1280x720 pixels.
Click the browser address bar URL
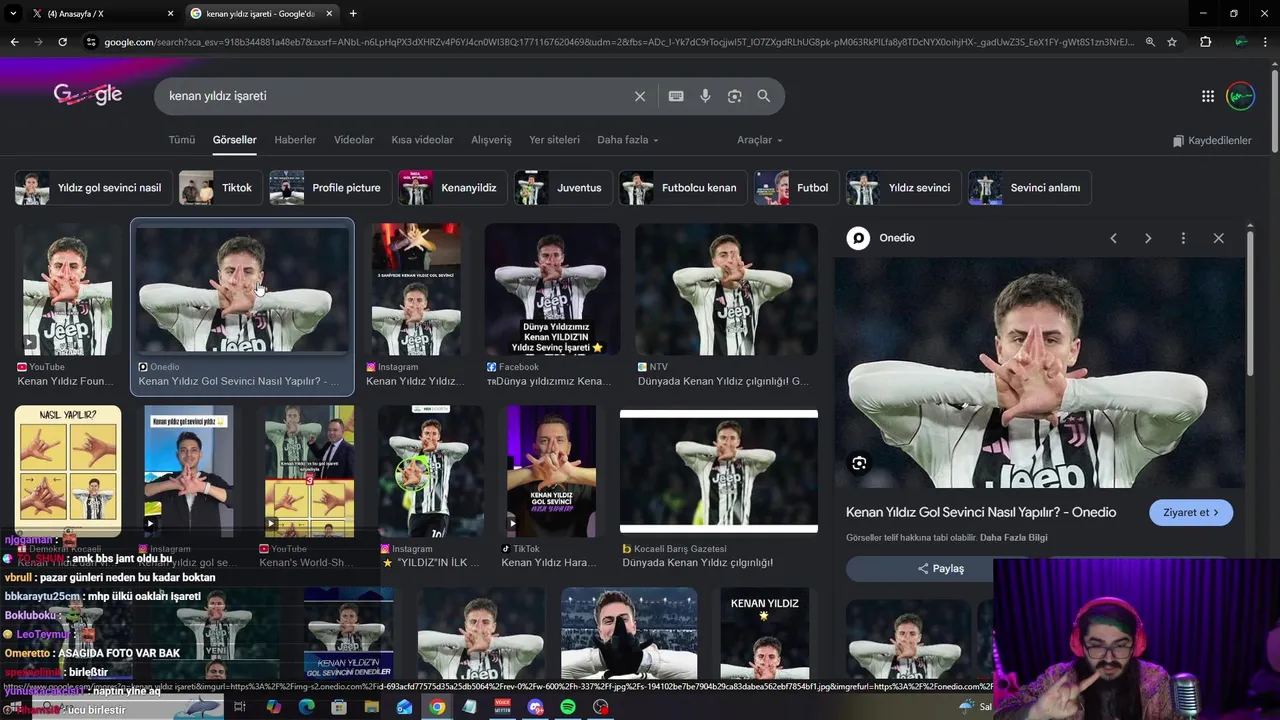620,42
